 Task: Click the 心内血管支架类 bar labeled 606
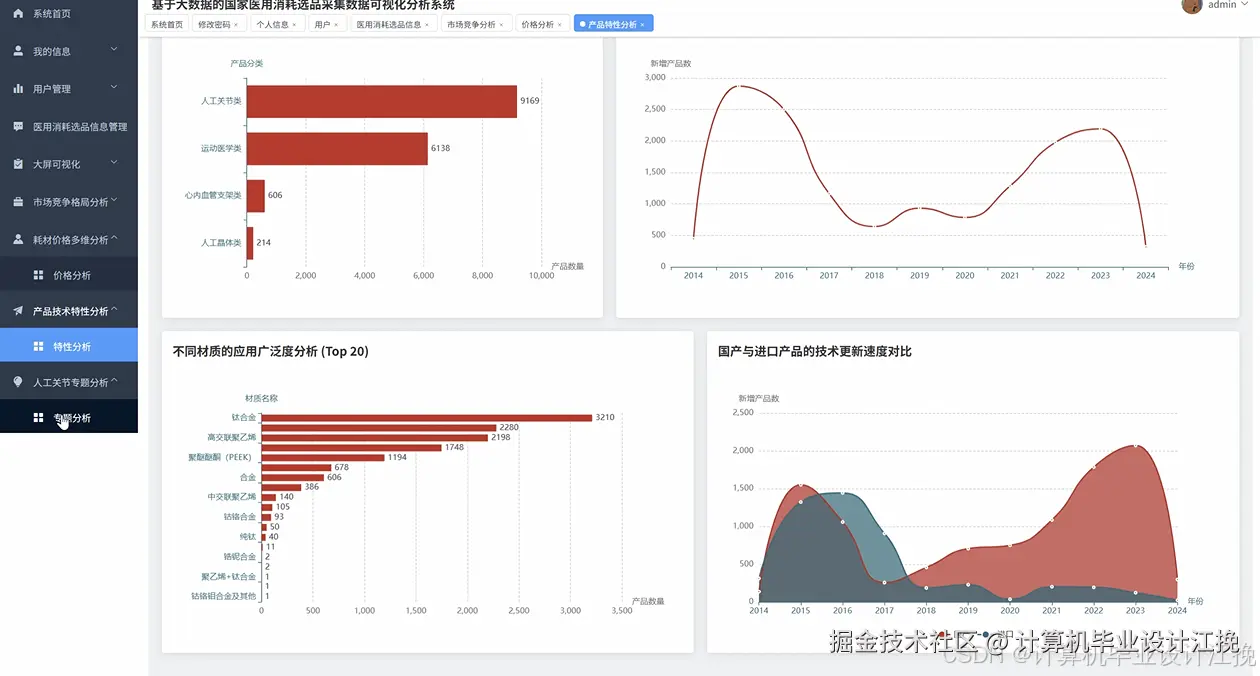pyautogui.click(x=256, y=196)
